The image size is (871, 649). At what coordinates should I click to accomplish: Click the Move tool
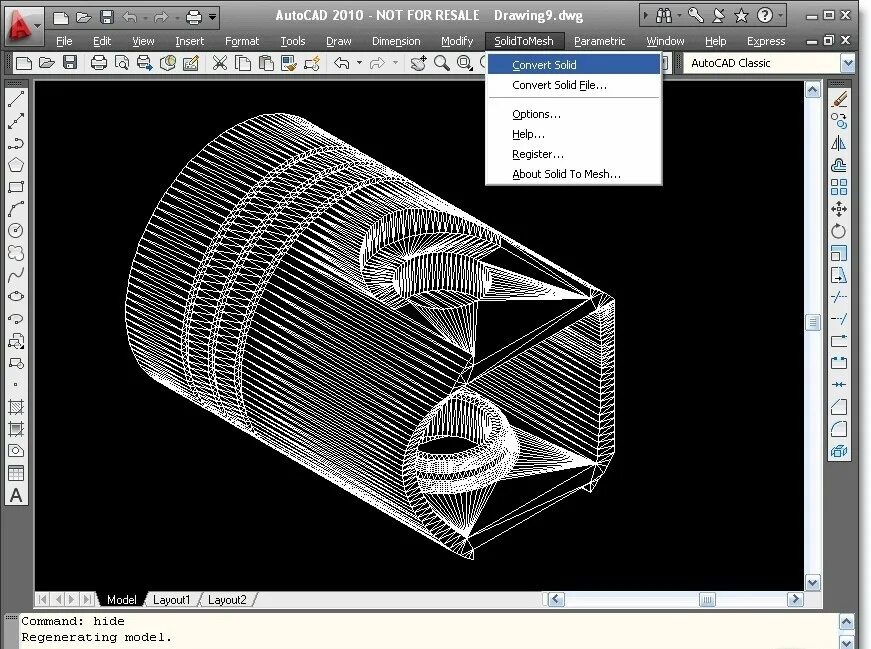pyautogui.click(x=839, y=209)
